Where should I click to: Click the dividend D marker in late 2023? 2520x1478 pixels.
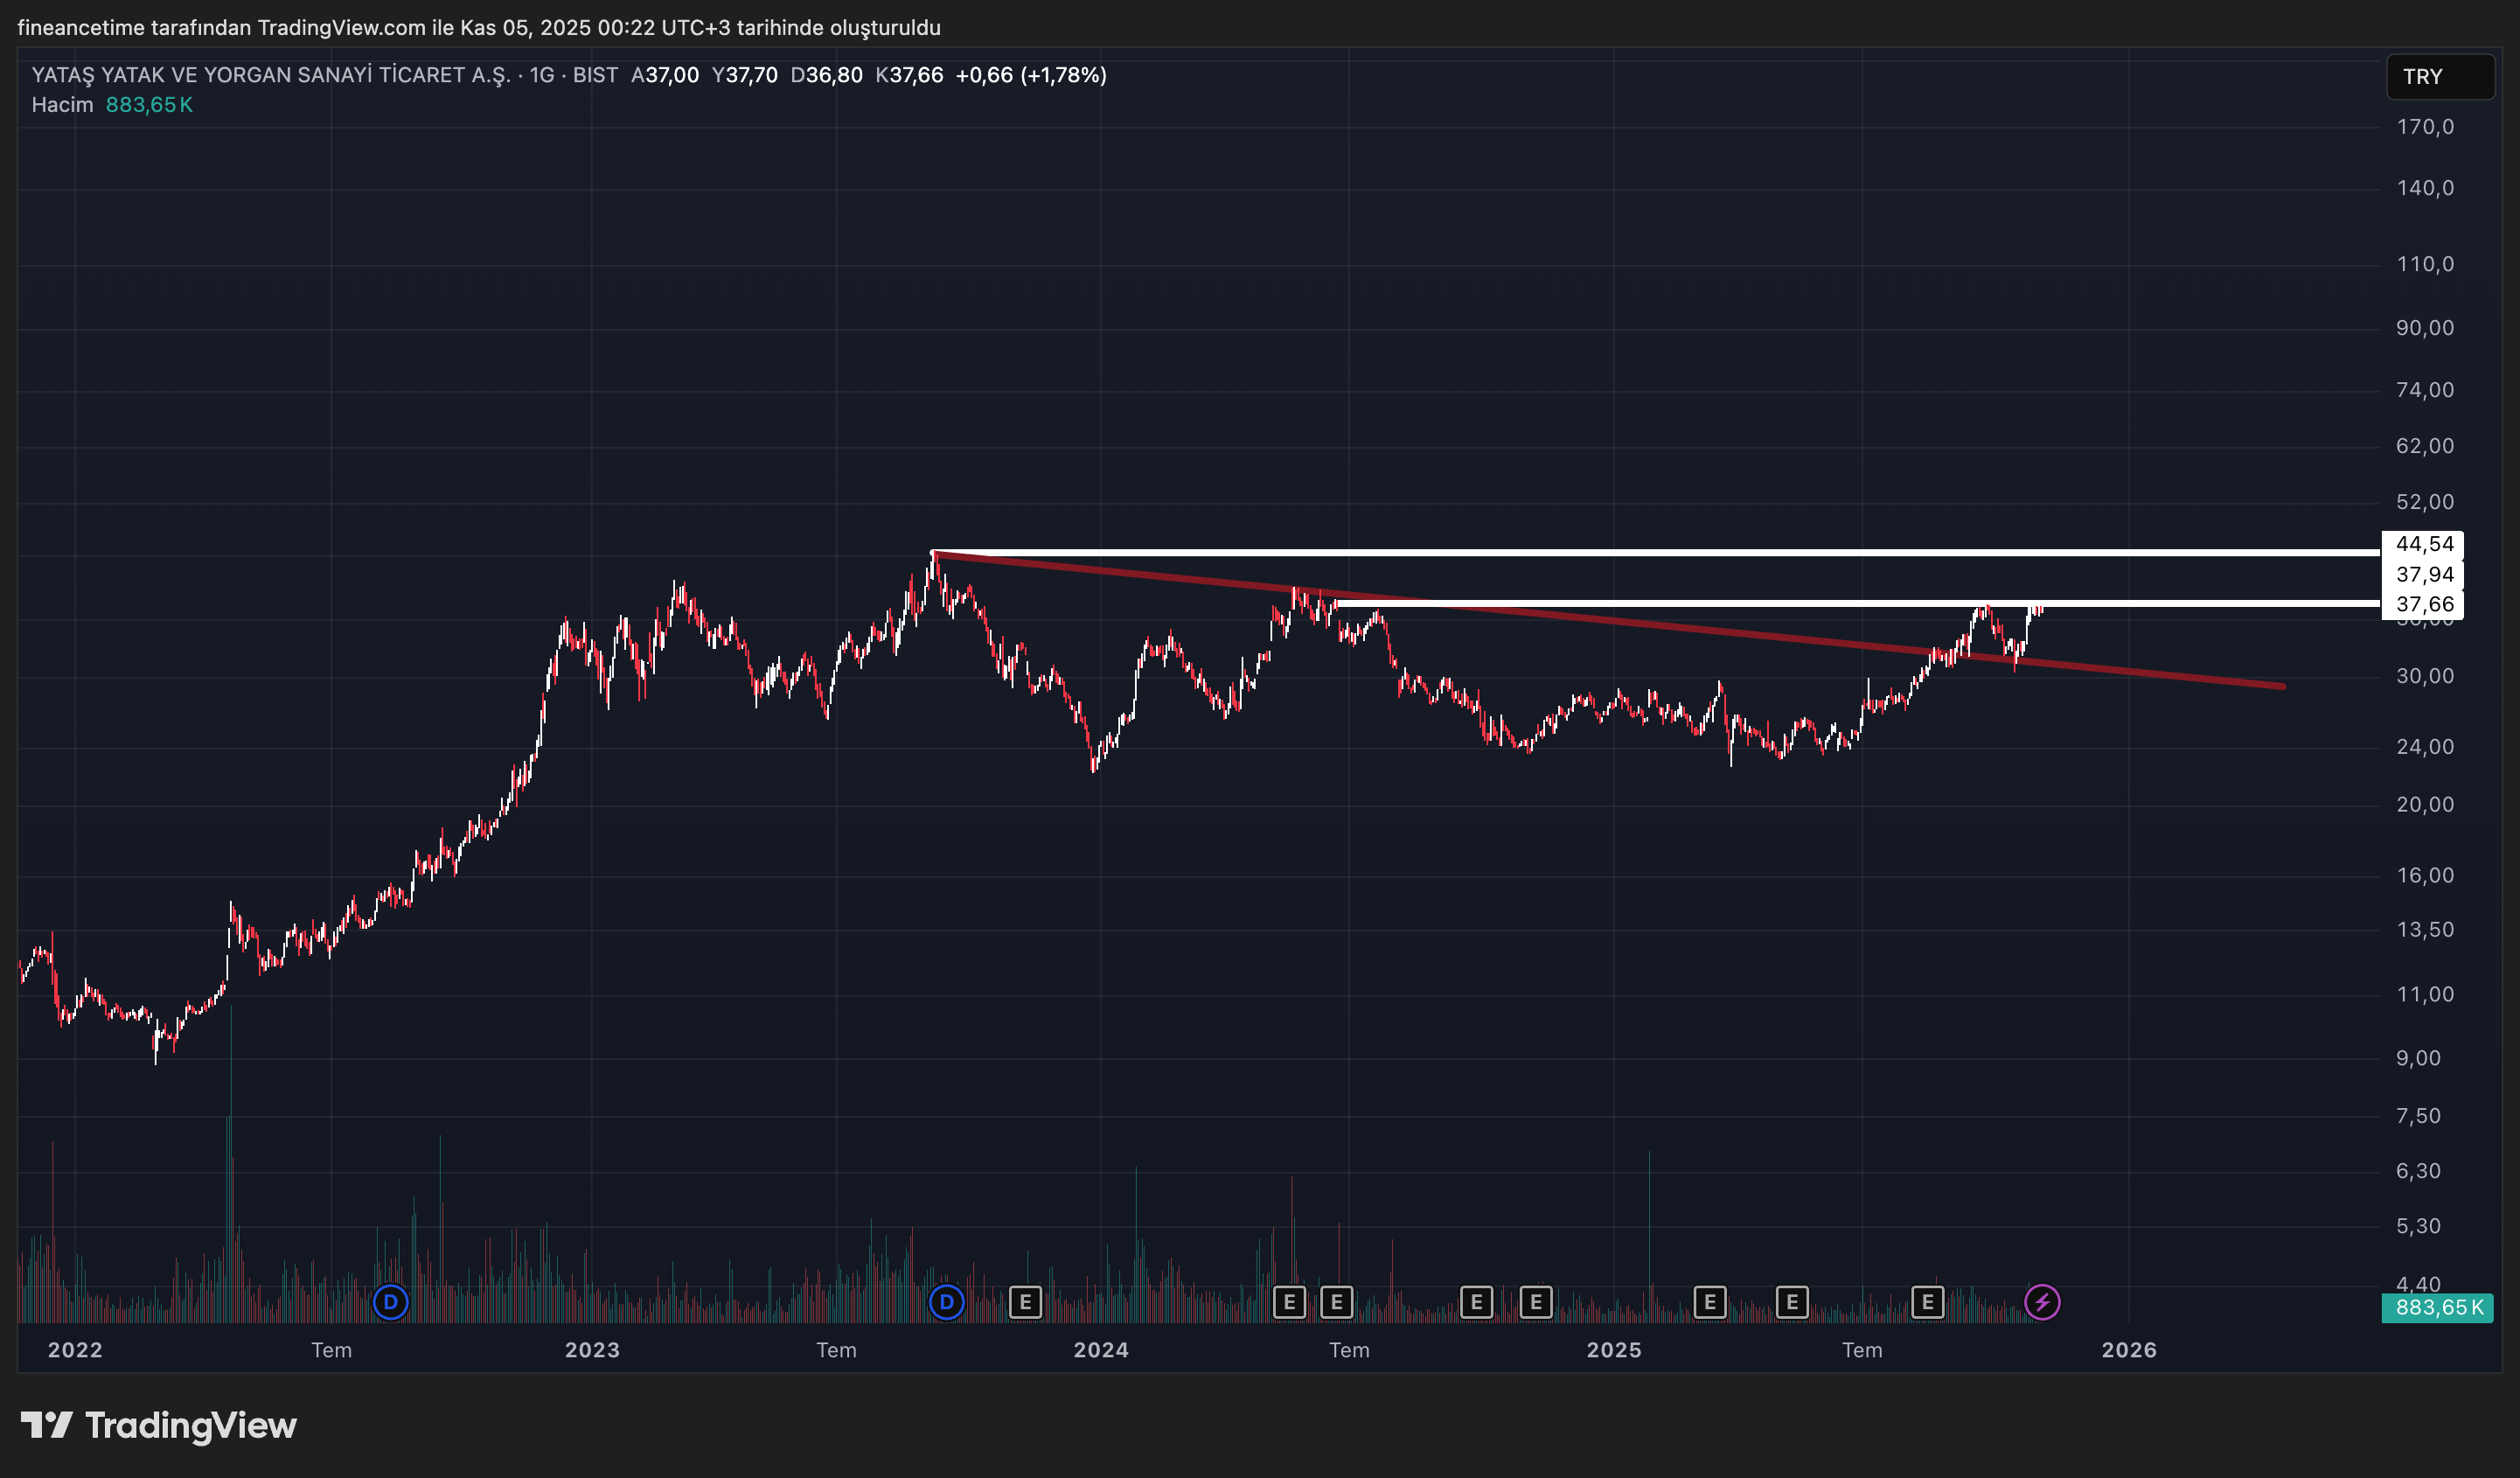[946, 1302]
